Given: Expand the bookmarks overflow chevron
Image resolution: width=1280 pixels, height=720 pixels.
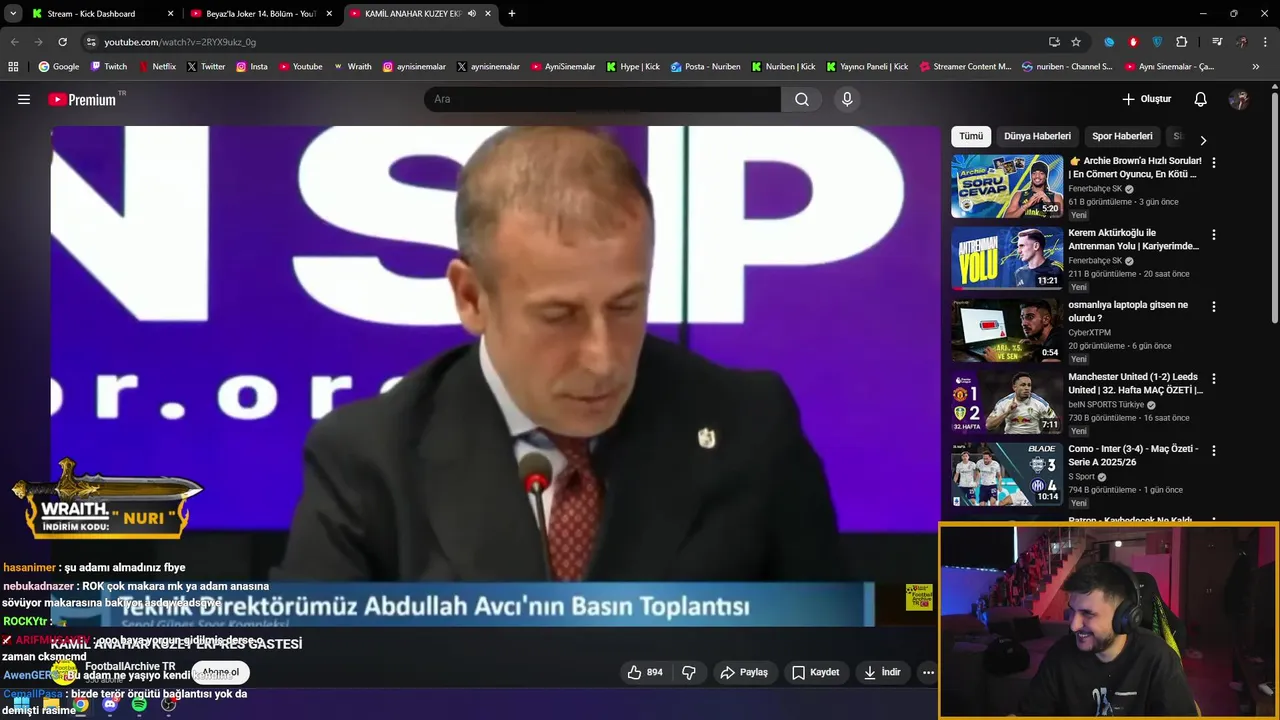Looking at the screenshot, I should click(1256, 67).
